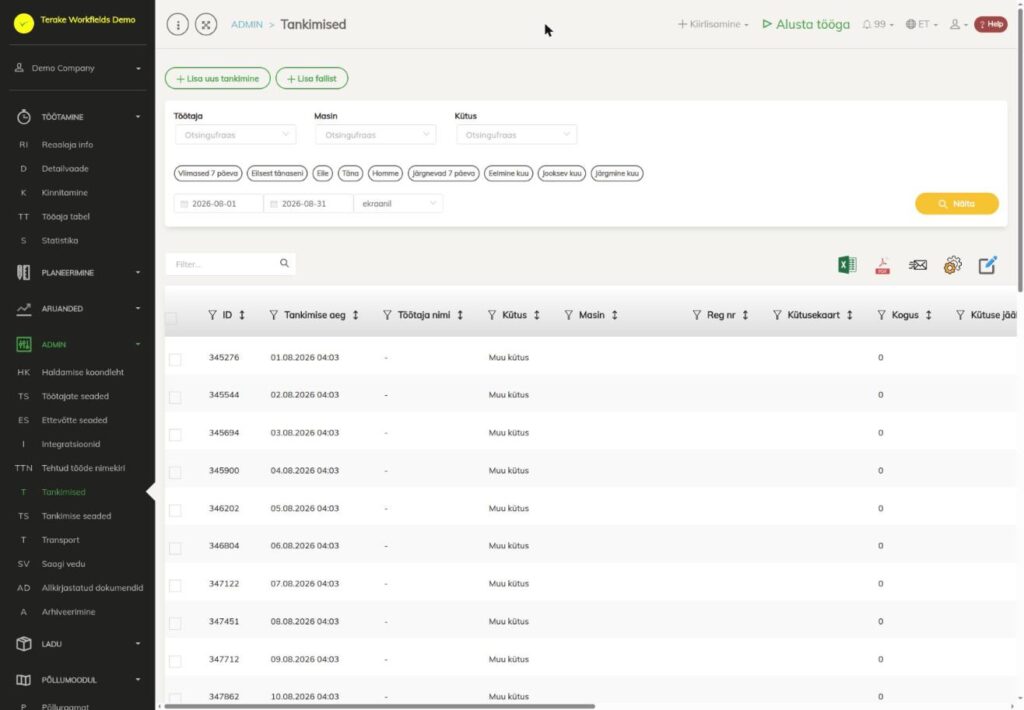Image resolution: width=1024 pixels, height=710 pixels.
Task: Click the horizontal table scrollbar
Action: (379, 706)
